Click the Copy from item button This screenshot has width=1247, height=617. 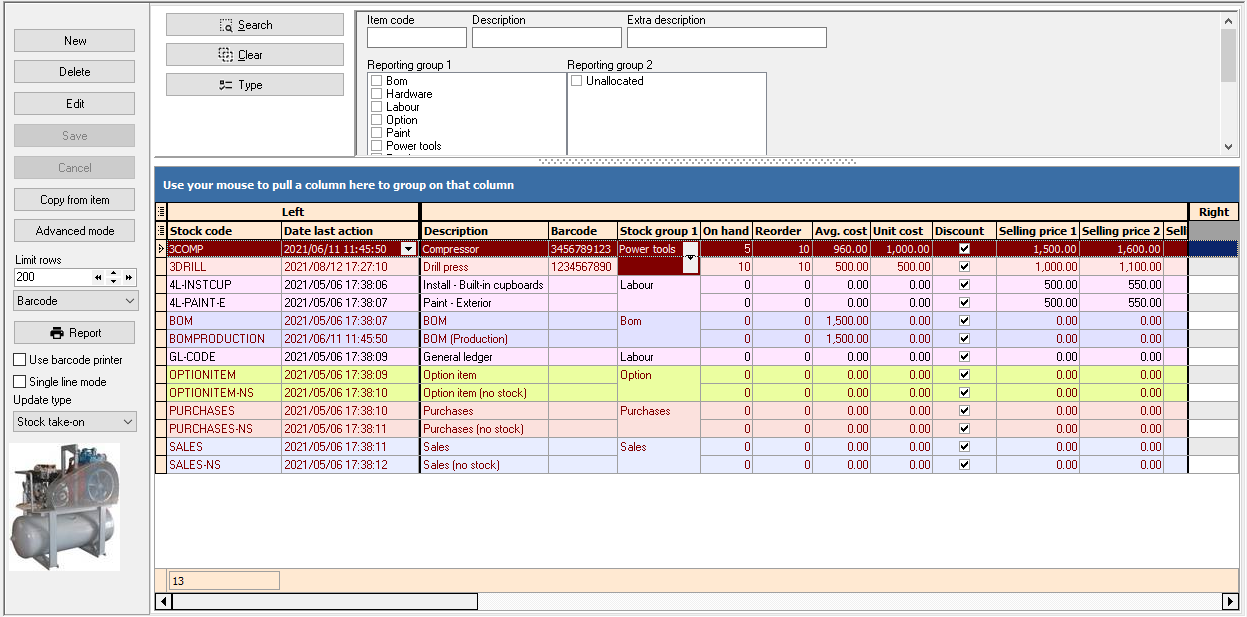click(x=74, y=200)
